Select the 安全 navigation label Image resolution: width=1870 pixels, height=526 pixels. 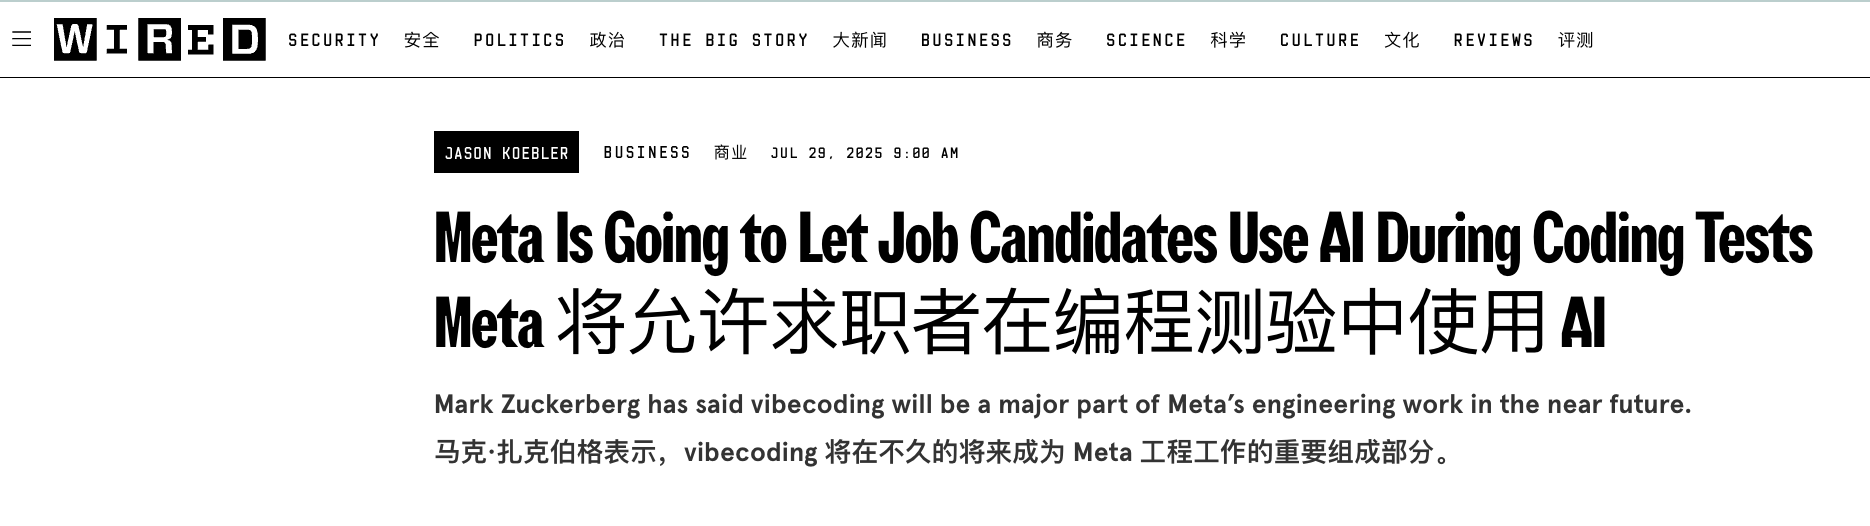(x=422, y=40)
